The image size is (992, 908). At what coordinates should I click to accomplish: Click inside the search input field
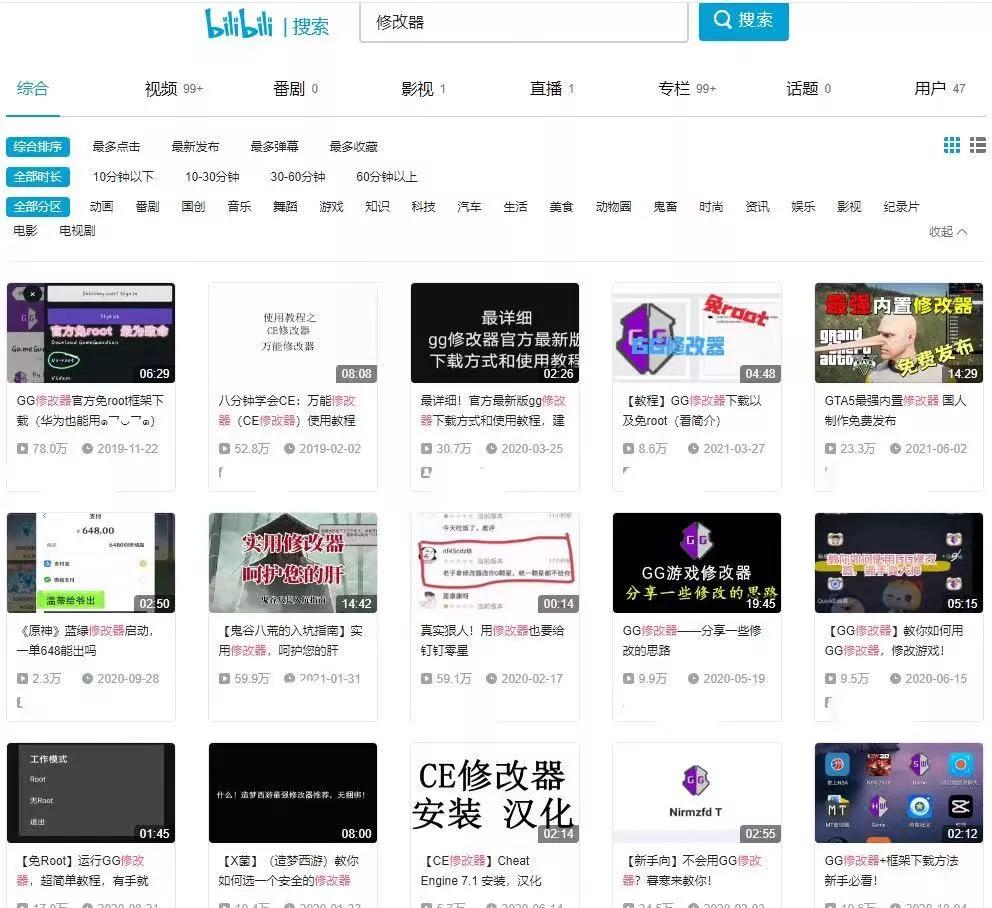point(520,22)
